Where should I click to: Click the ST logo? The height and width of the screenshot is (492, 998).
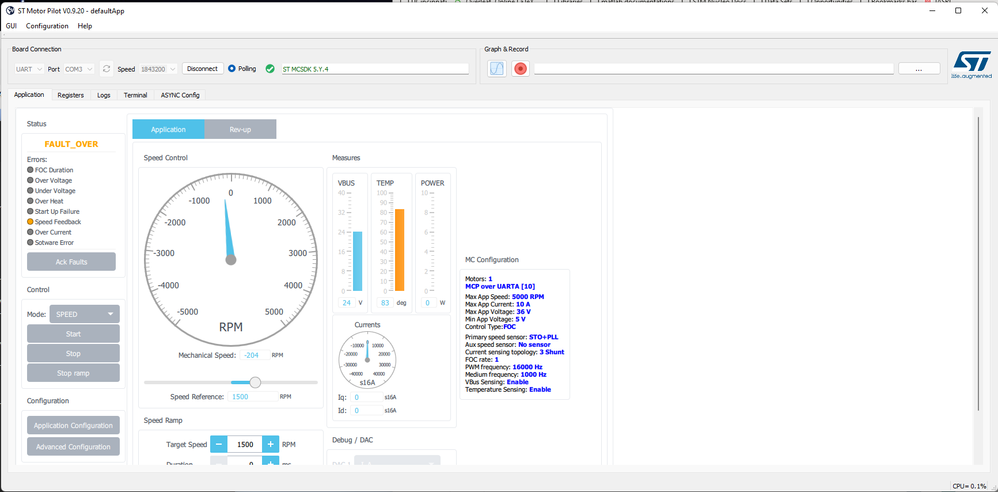pos(971,66)
